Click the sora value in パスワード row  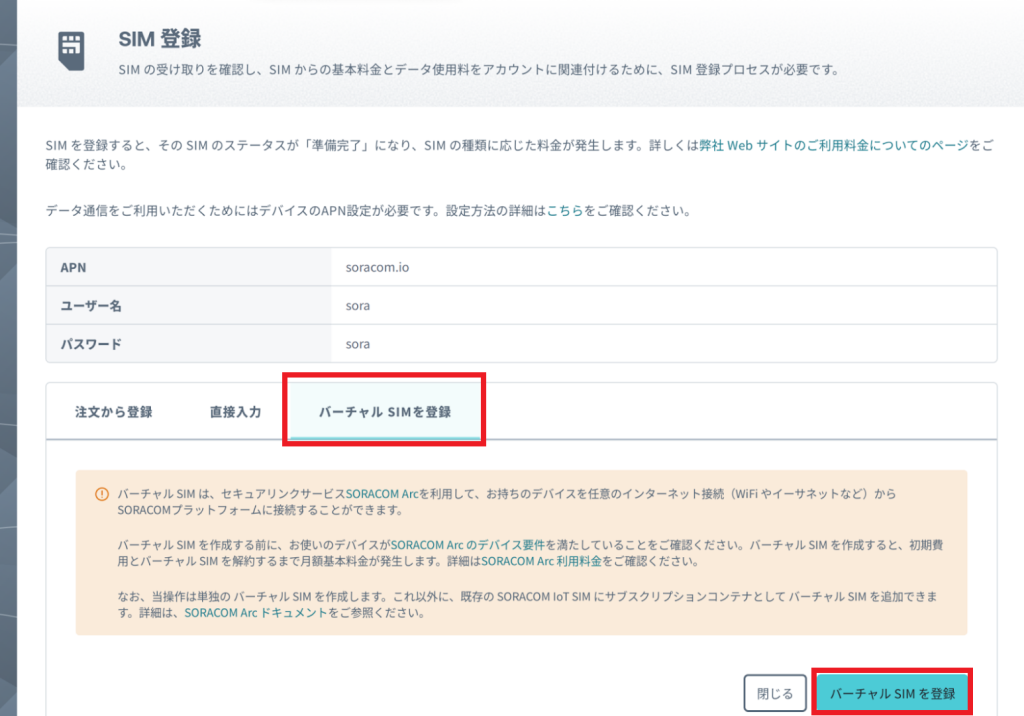click(x=357, y=343)
